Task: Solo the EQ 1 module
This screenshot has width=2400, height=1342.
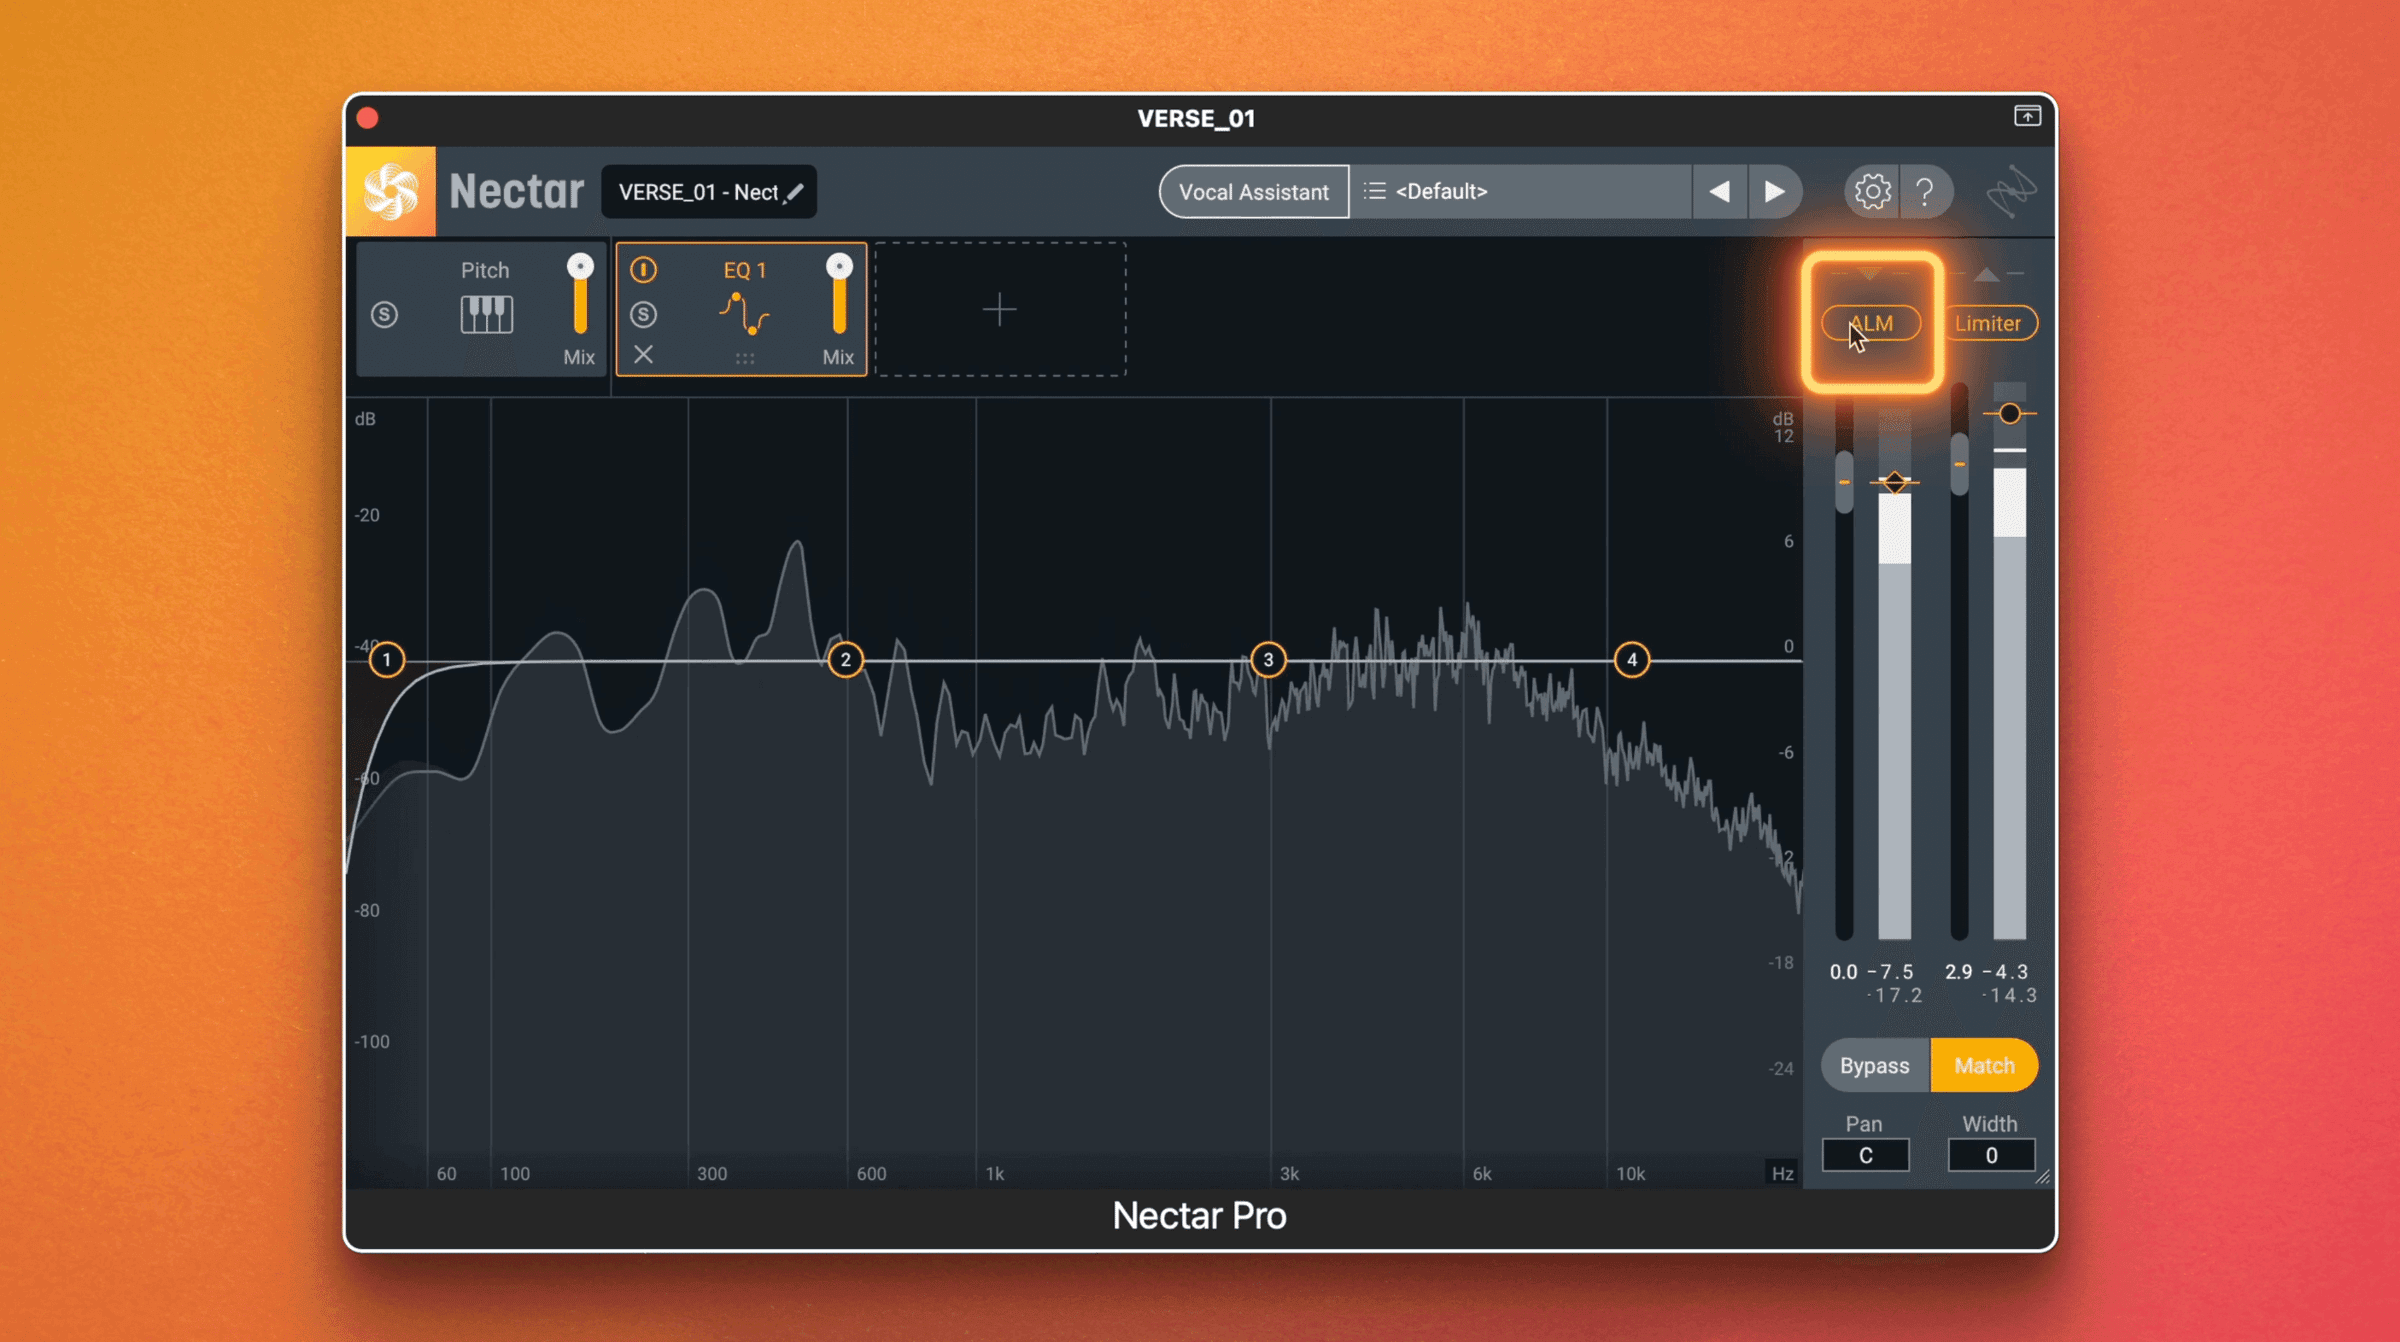Action: point(644,315)
